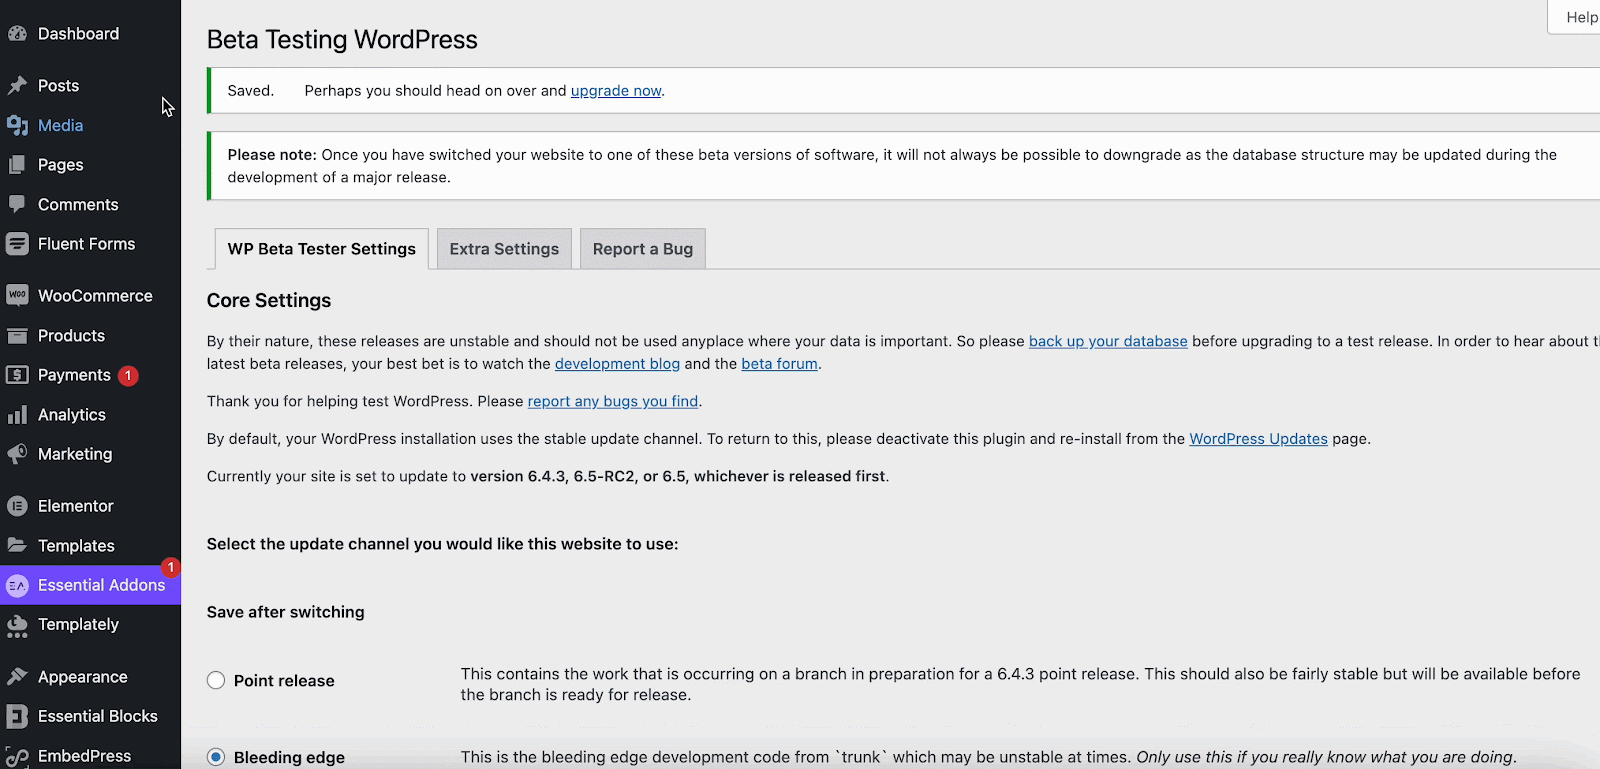Click the EmbedPress link icon
1600x769 pixels.
coord(17,757)
